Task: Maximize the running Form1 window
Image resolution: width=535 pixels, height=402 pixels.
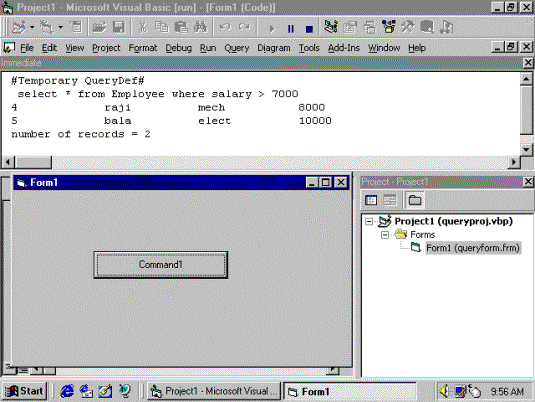Action: pyautogui.click(x=326, y=183)
